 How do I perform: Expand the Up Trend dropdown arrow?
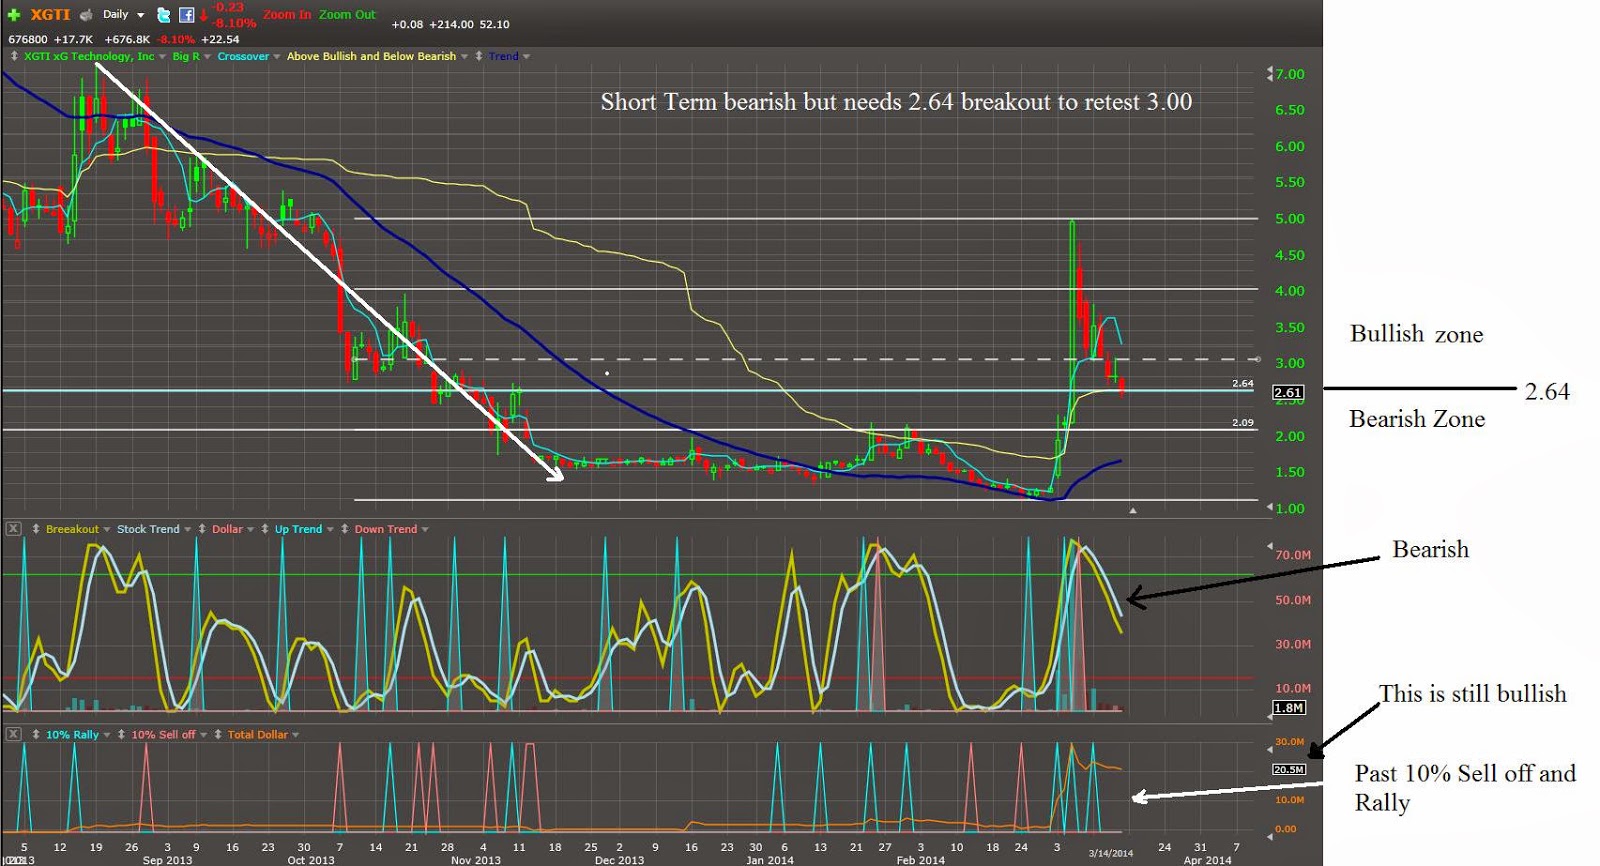coord(330,530)
